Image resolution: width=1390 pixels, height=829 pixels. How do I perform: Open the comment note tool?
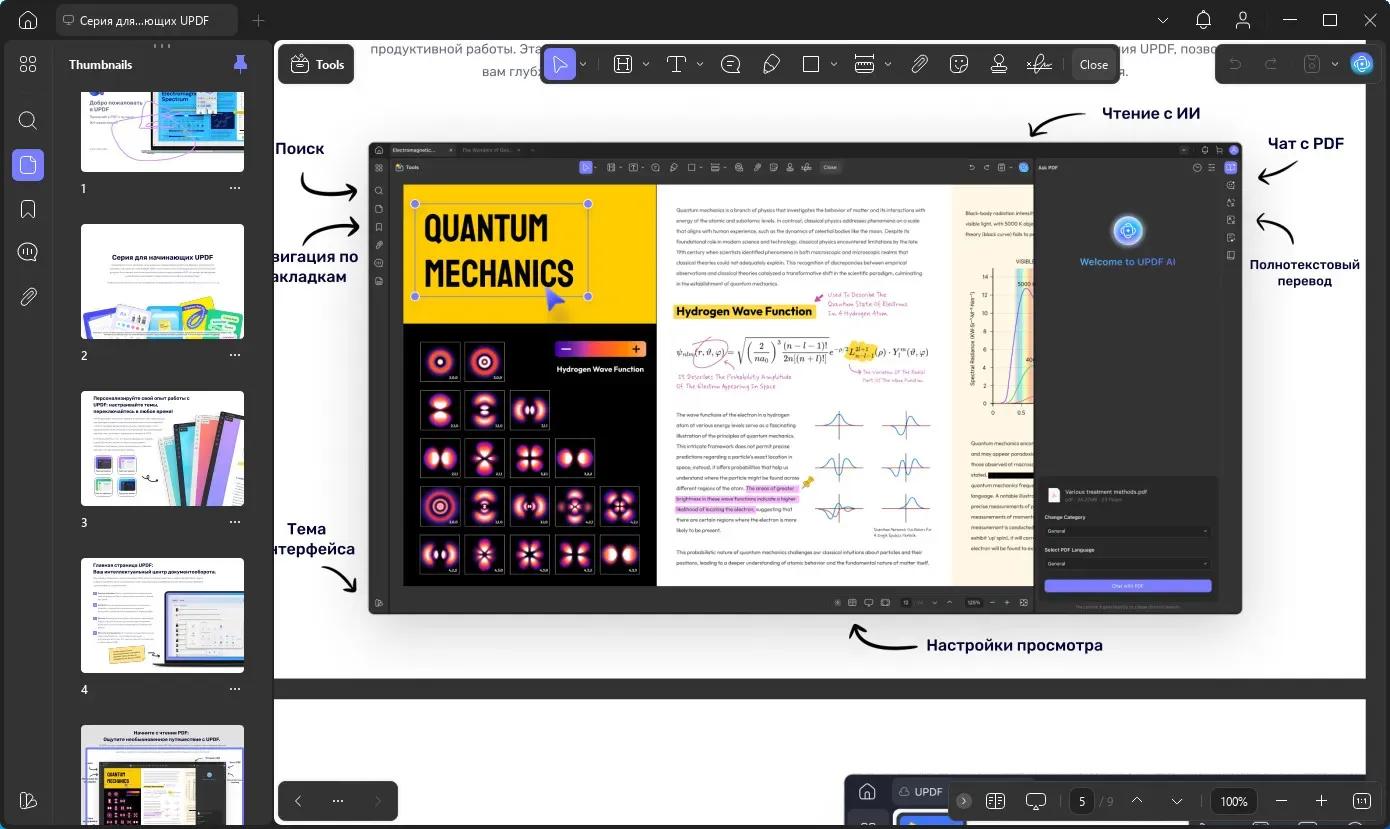click(731, 64)
